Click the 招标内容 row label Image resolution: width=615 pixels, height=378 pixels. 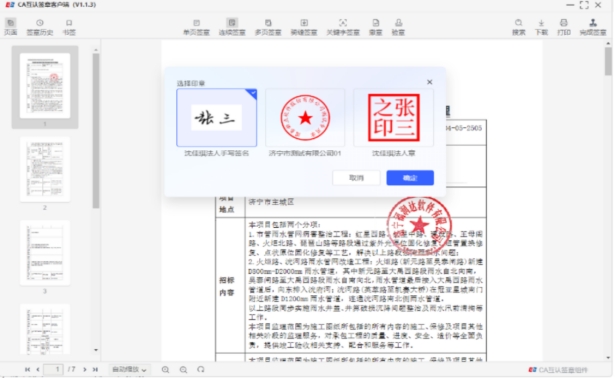pos(227,286)
